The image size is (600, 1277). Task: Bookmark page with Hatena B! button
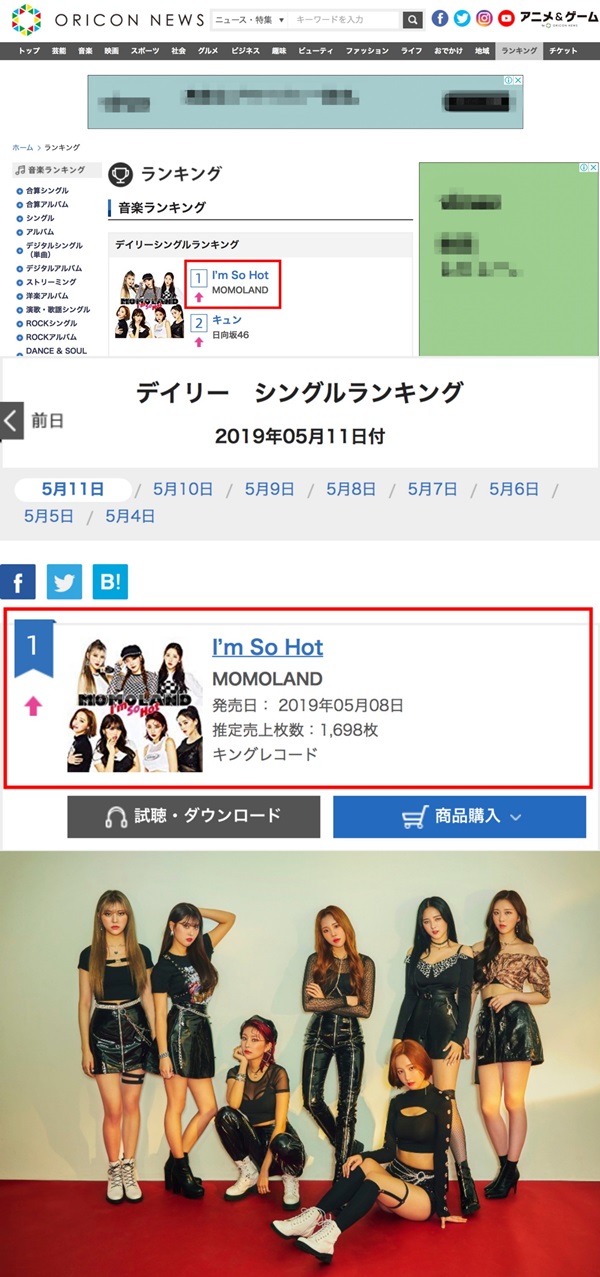coord(110,582)
